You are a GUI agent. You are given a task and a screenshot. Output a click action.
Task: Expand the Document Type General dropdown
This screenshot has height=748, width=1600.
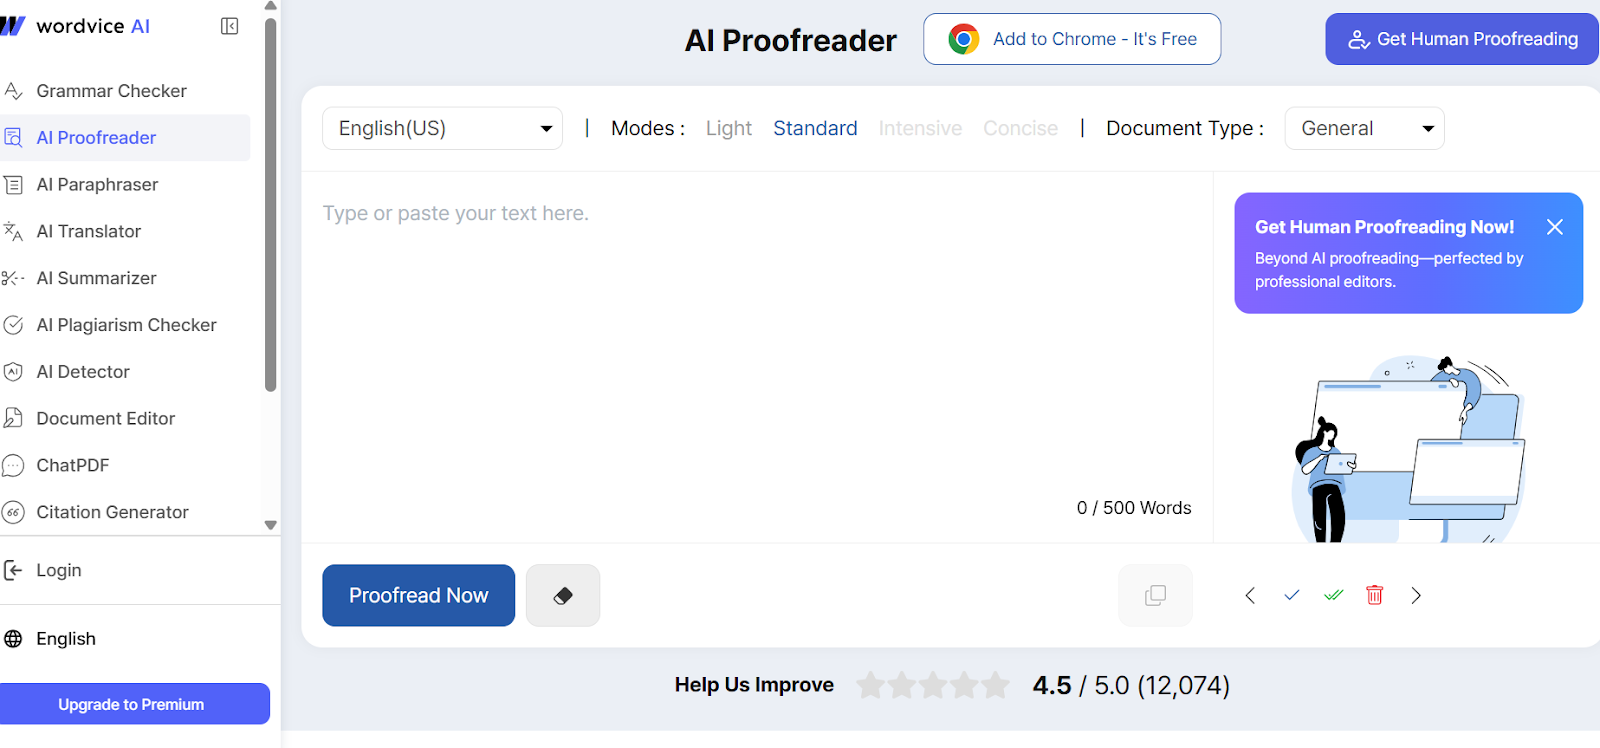(x=1364, y=128)
